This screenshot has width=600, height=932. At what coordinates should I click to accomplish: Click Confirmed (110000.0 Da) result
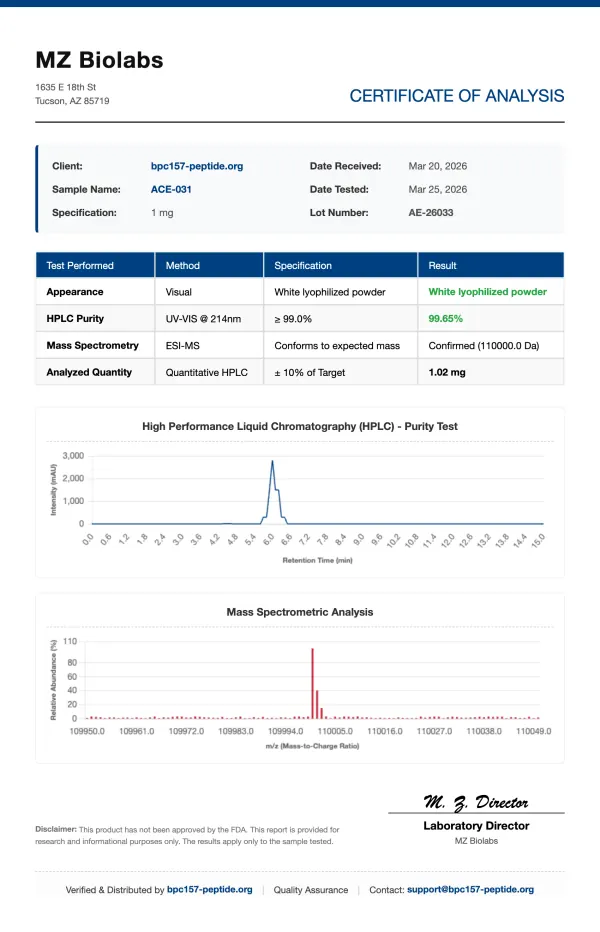(x=483, y=345)
